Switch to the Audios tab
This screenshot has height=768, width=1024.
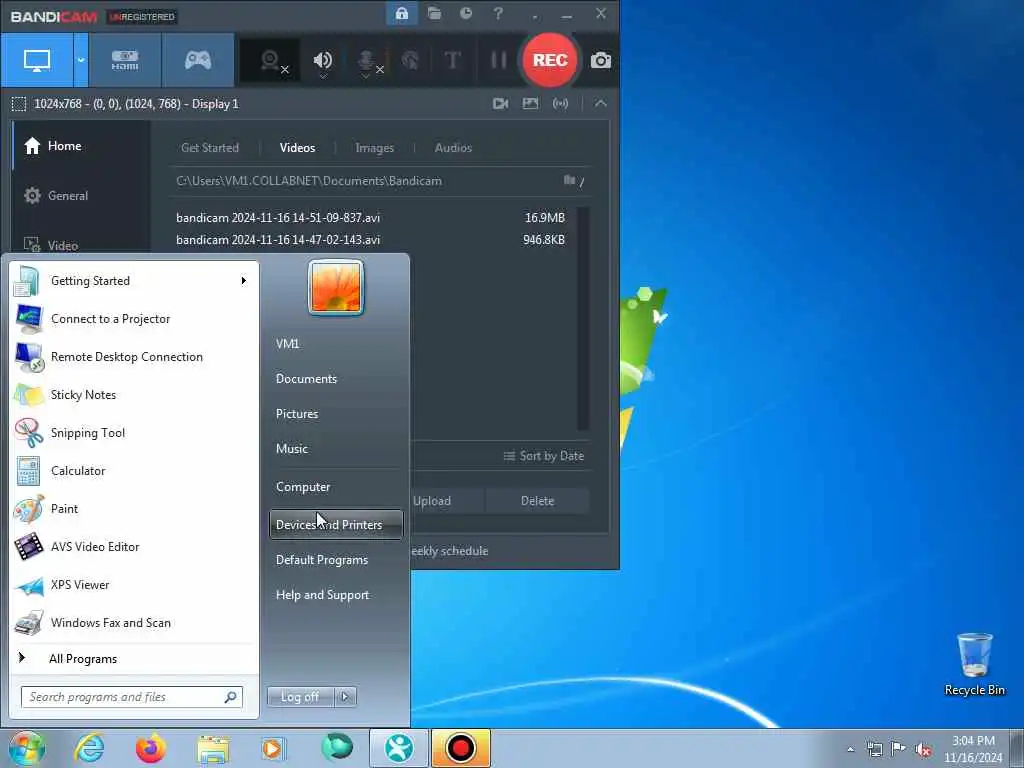pos(453,148)
